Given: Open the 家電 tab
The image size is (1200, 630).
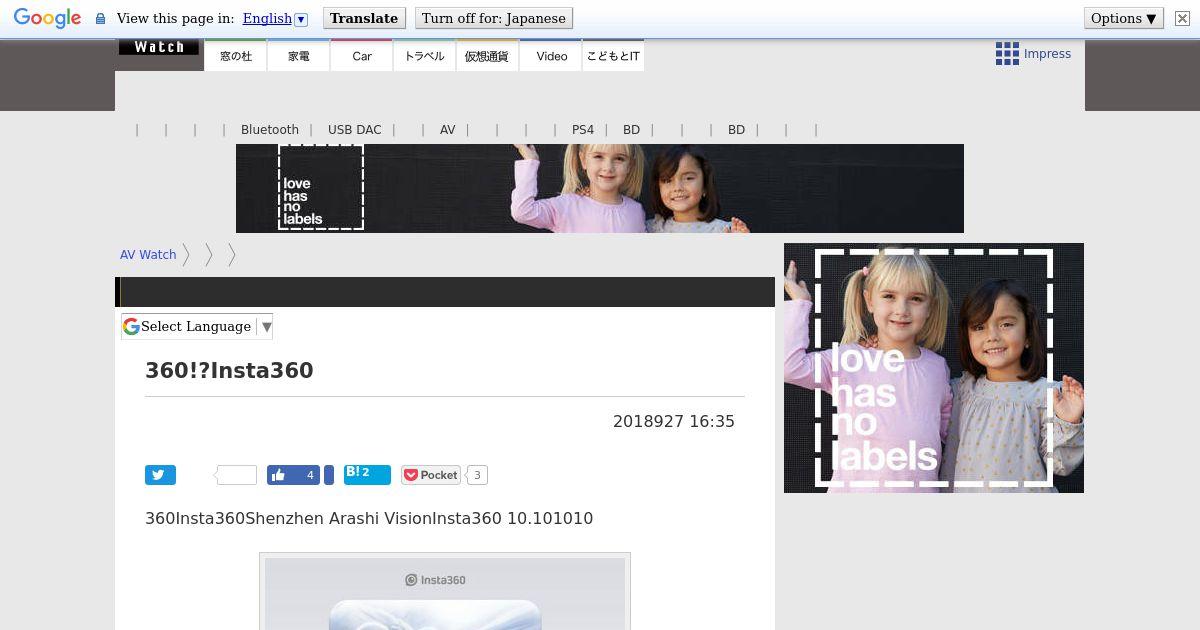Looking at the screenshot, I should pos(299,56).
